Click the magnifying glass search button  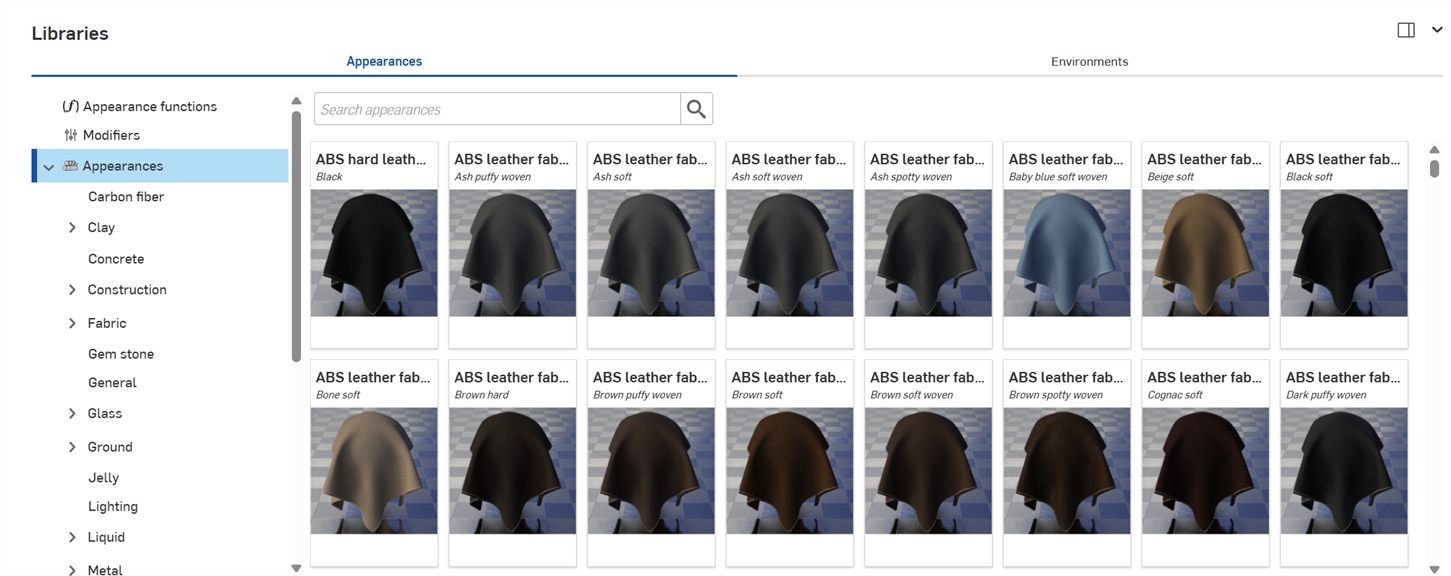tap(696, 109)
